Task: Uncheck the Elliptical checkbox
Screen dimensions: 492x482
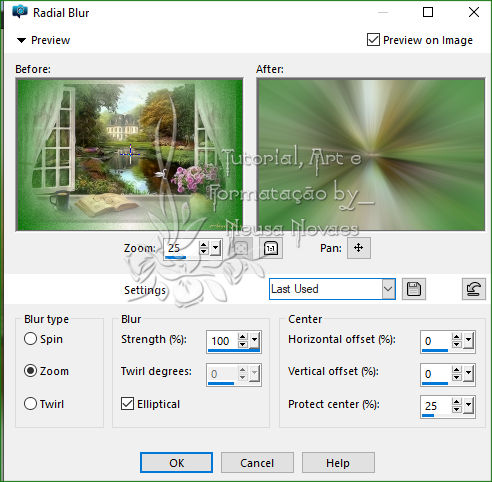Action: click(x=127, y=404)
